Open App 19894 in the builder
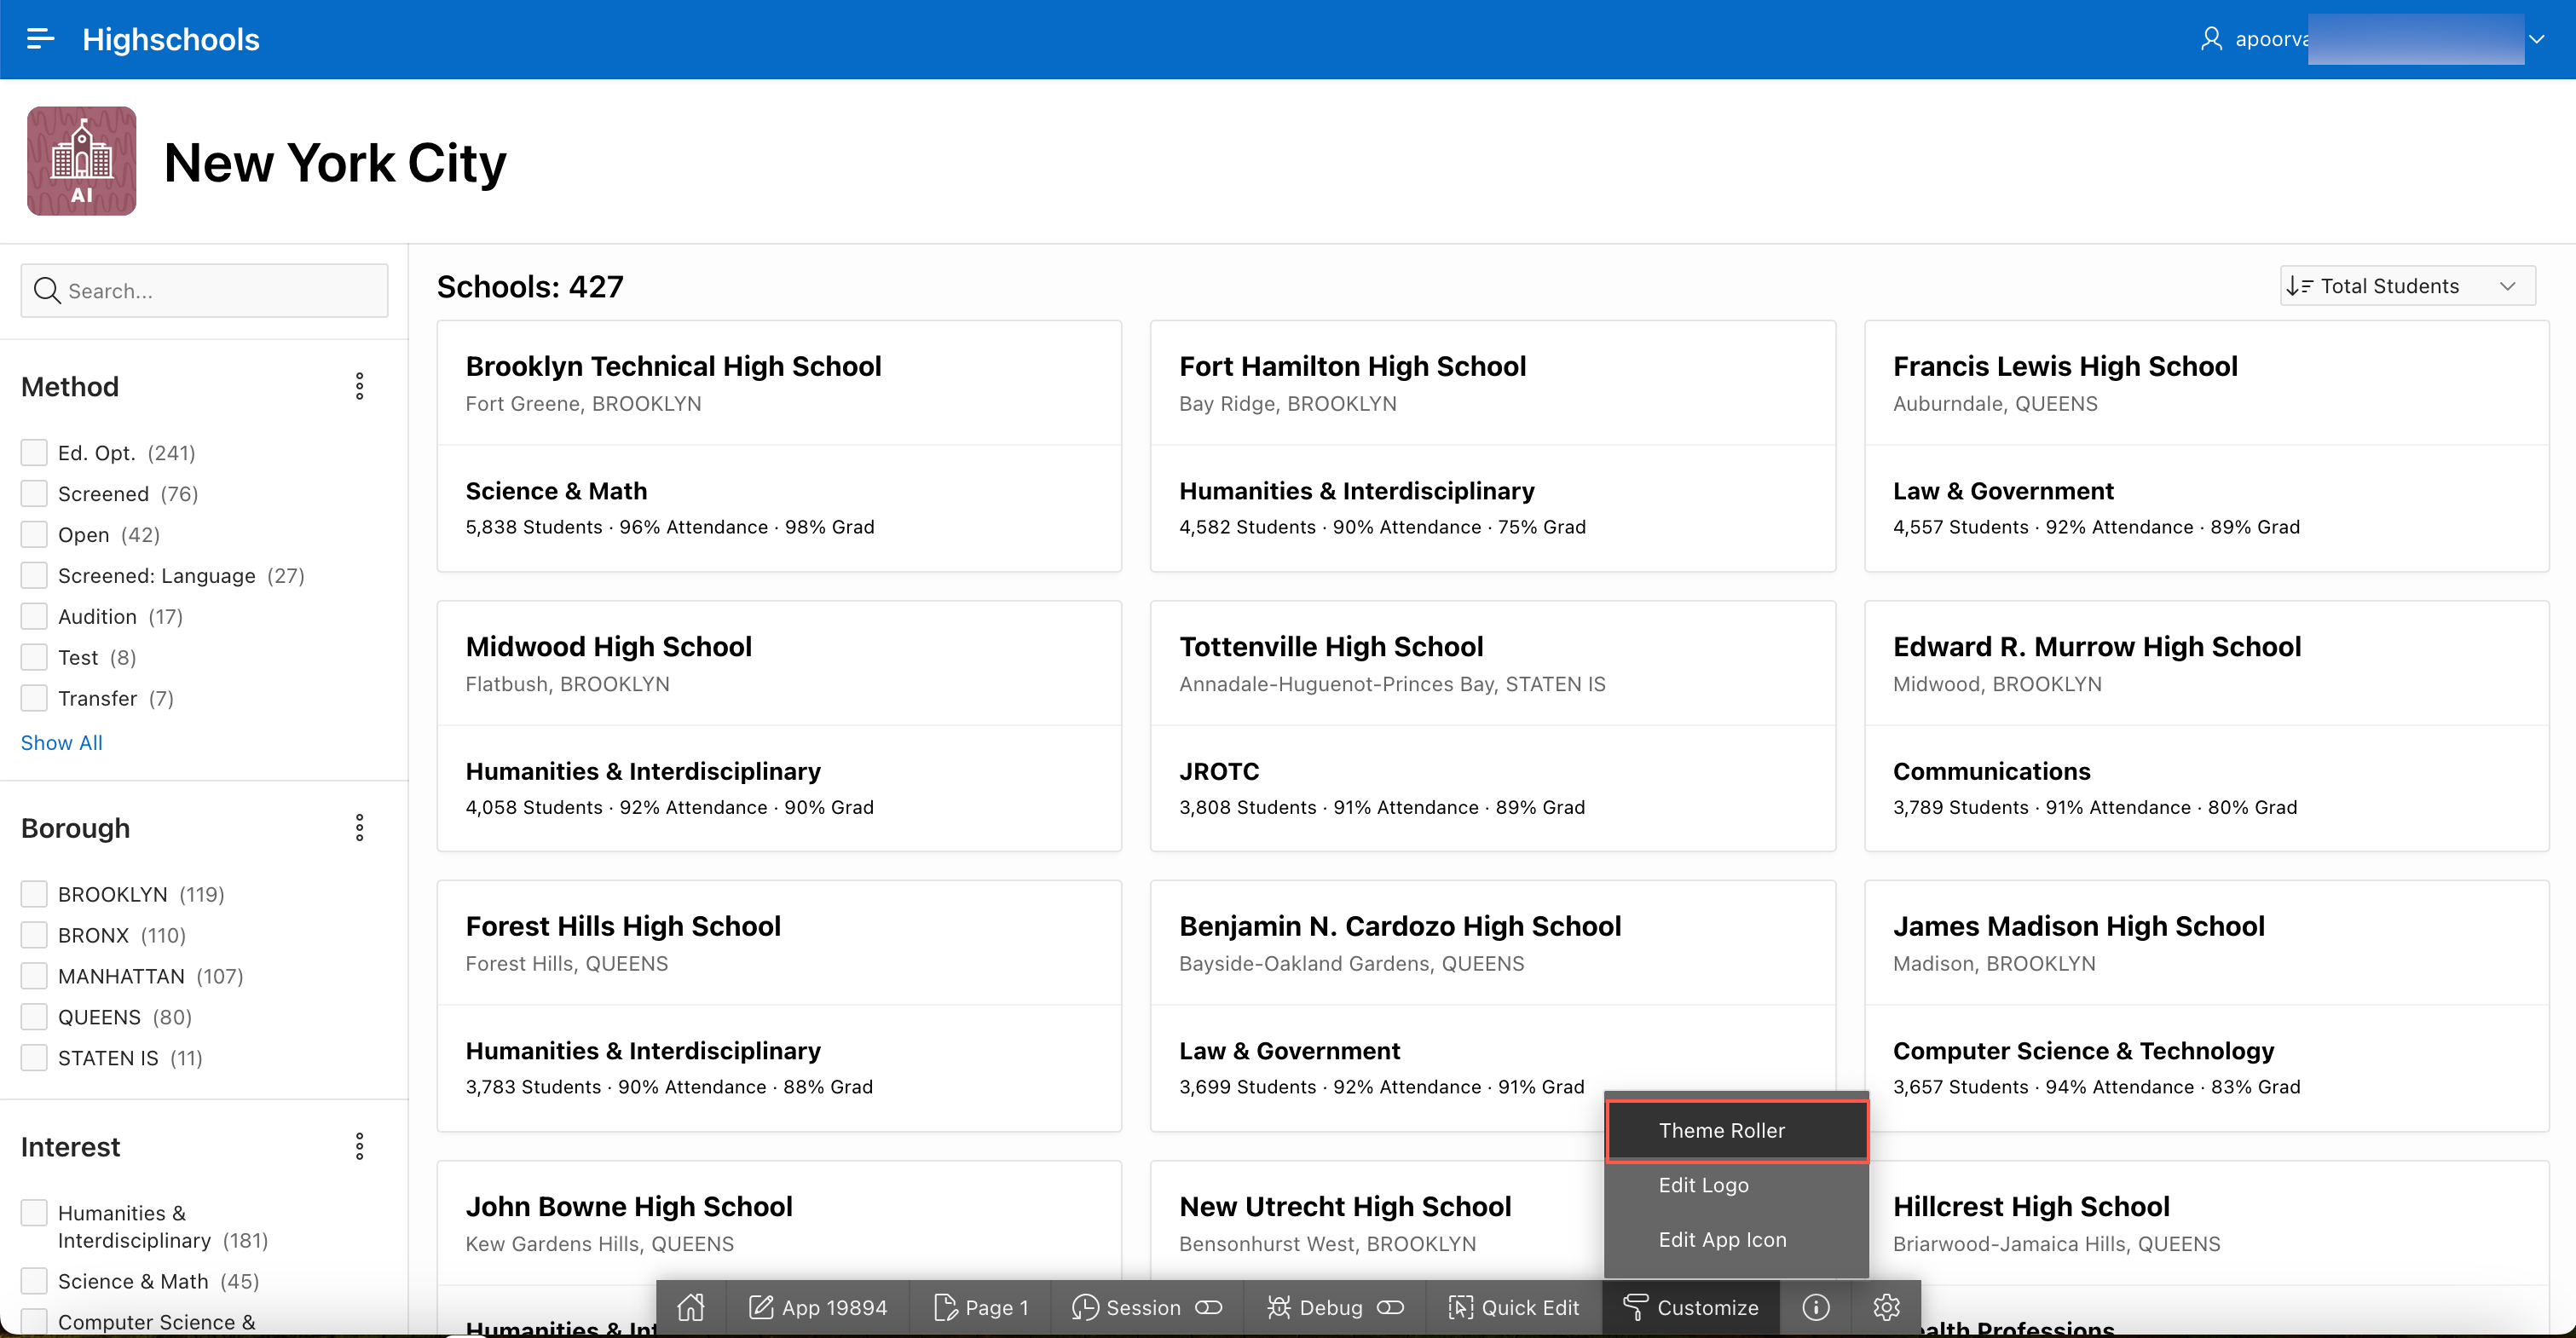This screenshot has width=2576, height=1338. tap(818, 1307)
